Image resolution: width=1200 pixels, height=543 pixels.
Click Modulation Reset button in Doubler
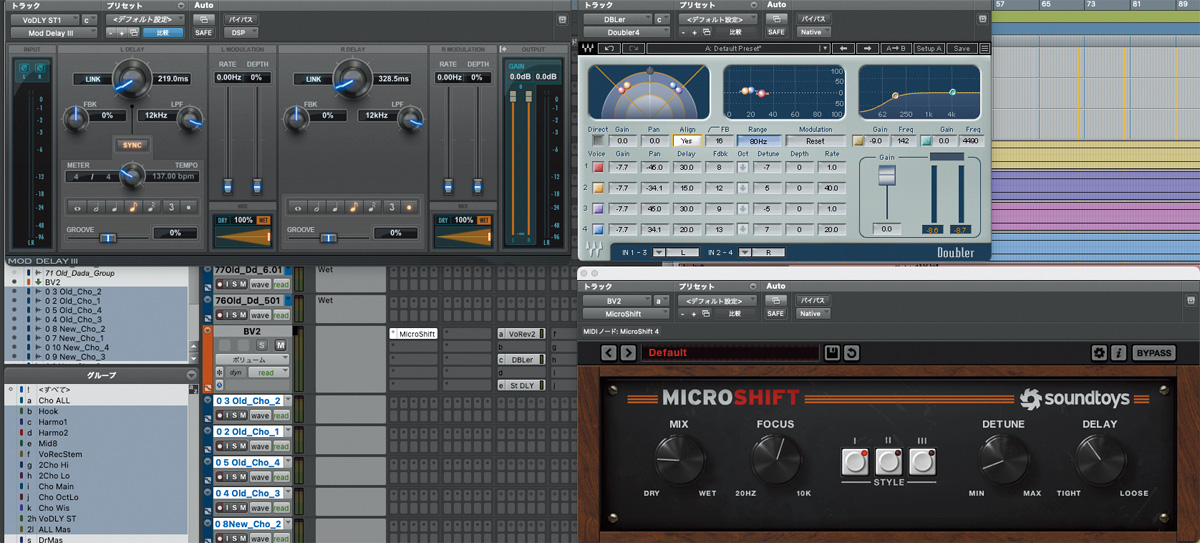815,141
